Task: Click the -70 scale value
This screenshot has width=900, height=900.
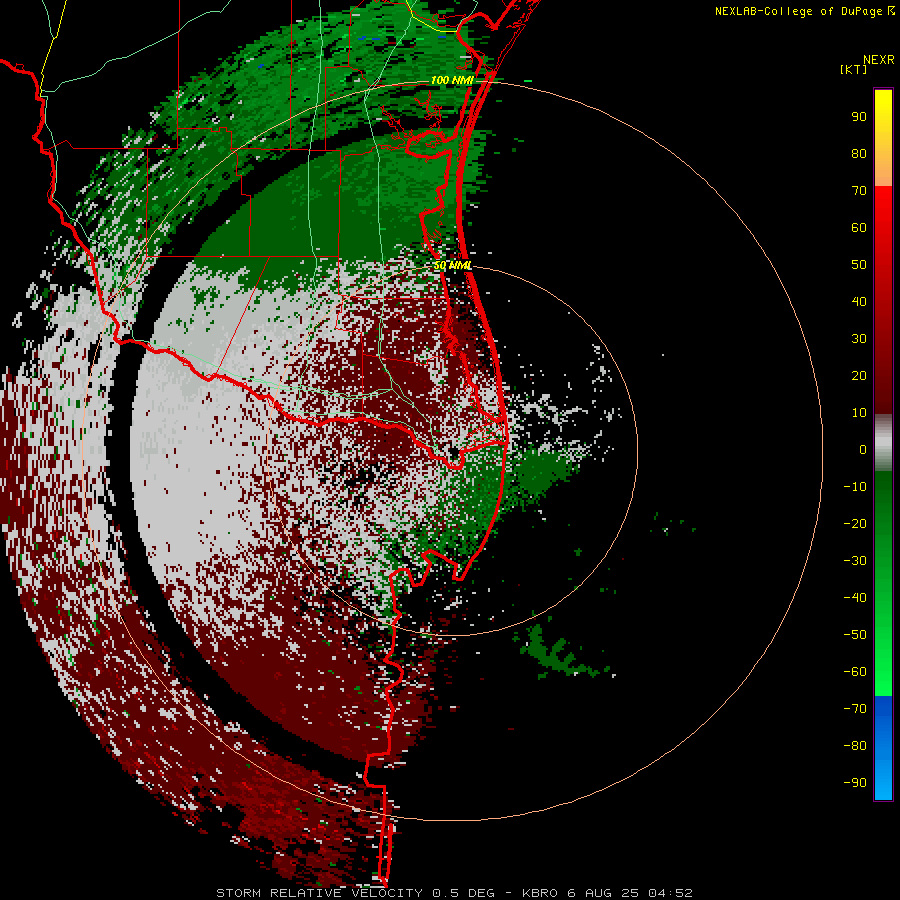Action: pos(855,709)
